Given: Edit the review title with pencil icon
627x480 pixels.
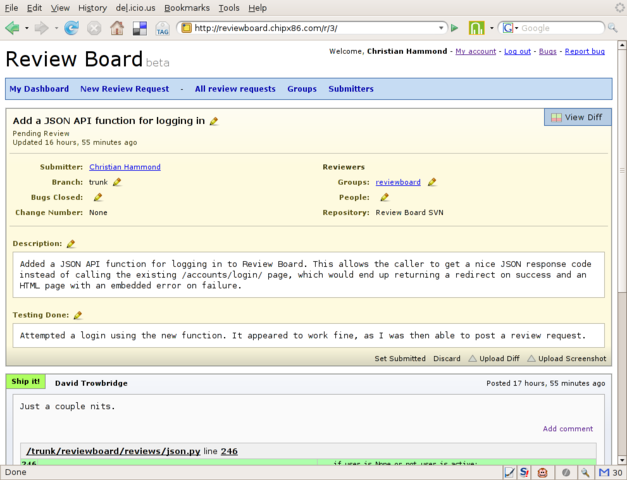Looking at the screenshot, I should 214,121.
